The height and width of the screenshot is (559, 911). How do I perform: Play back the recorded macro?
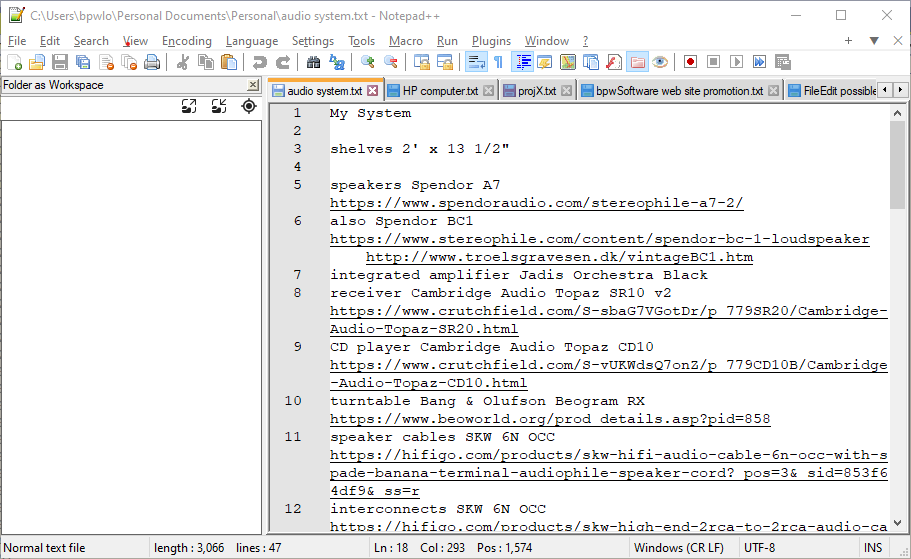pyautogui.click(x=737, y=62)
